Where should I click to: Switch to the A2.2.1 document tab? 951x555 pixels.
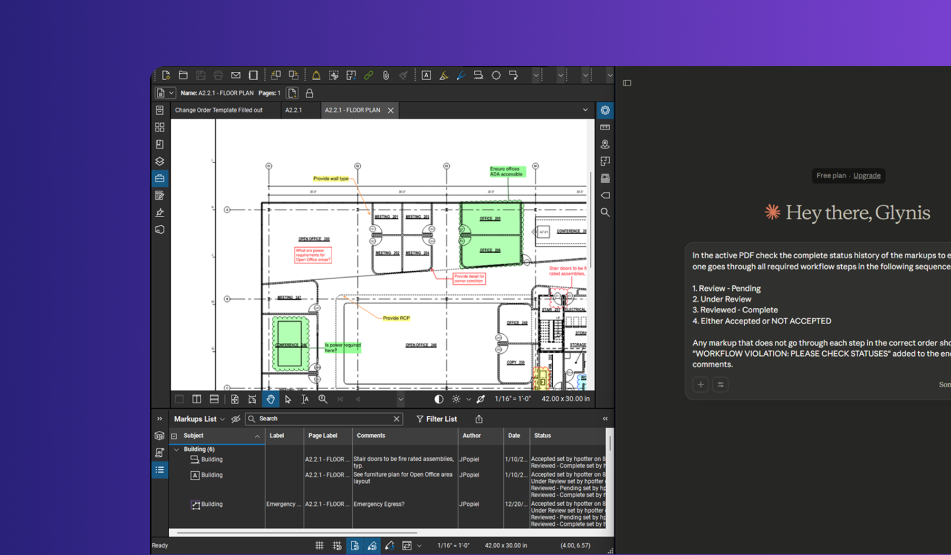(x=293, y=110)
